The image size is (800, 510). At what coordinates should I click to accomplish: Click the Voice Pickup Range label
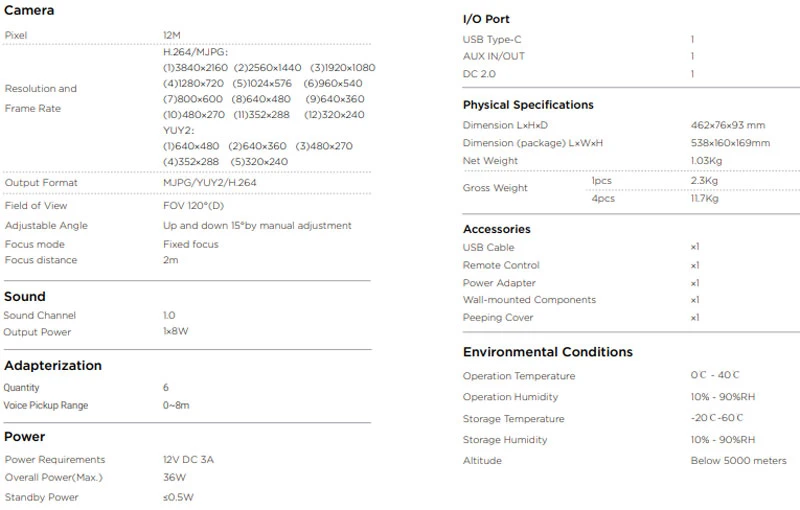click(x=46, y=405)
